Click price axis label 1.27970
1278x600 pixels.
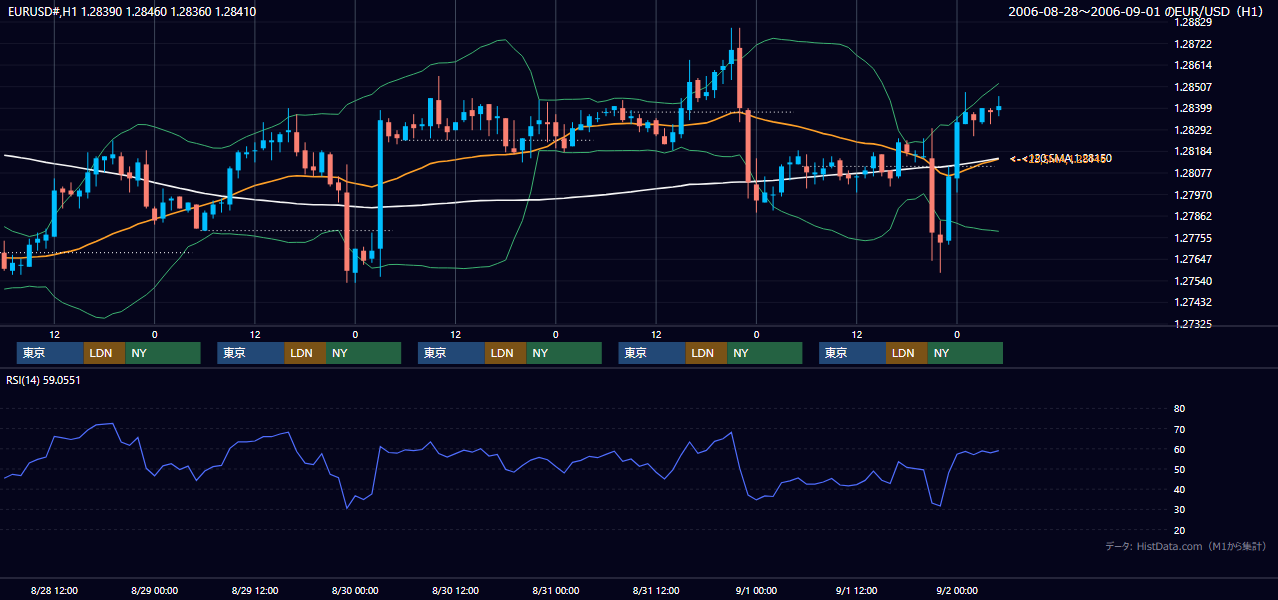tap(1192, 195)
